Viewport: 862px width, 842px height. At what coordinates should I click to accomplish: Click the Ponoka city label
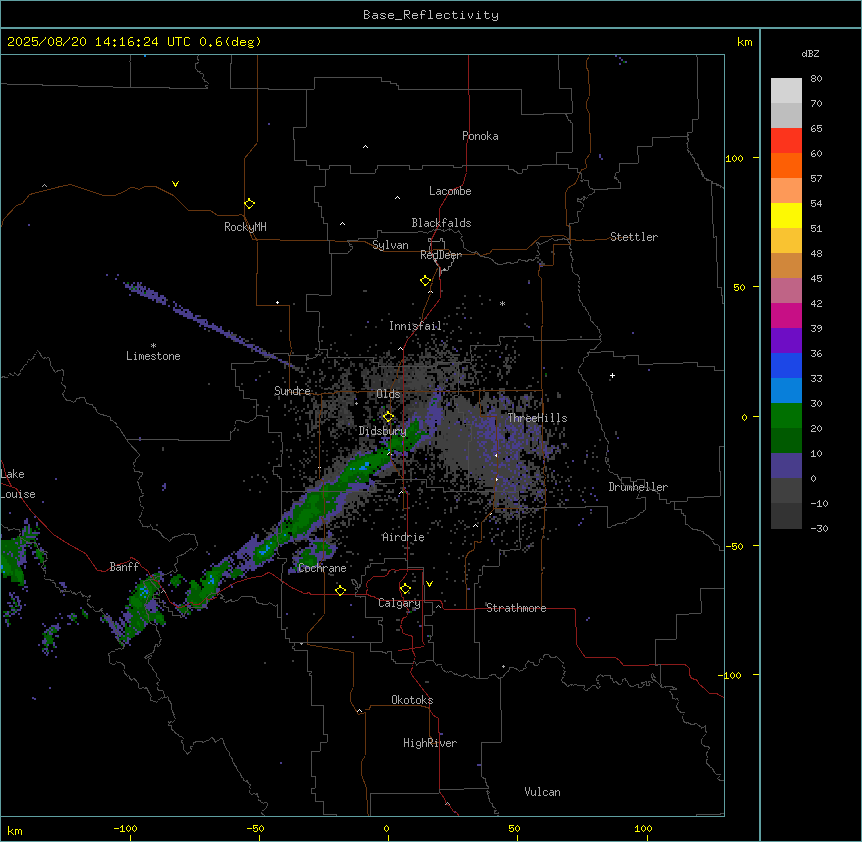tap(480, 136)
